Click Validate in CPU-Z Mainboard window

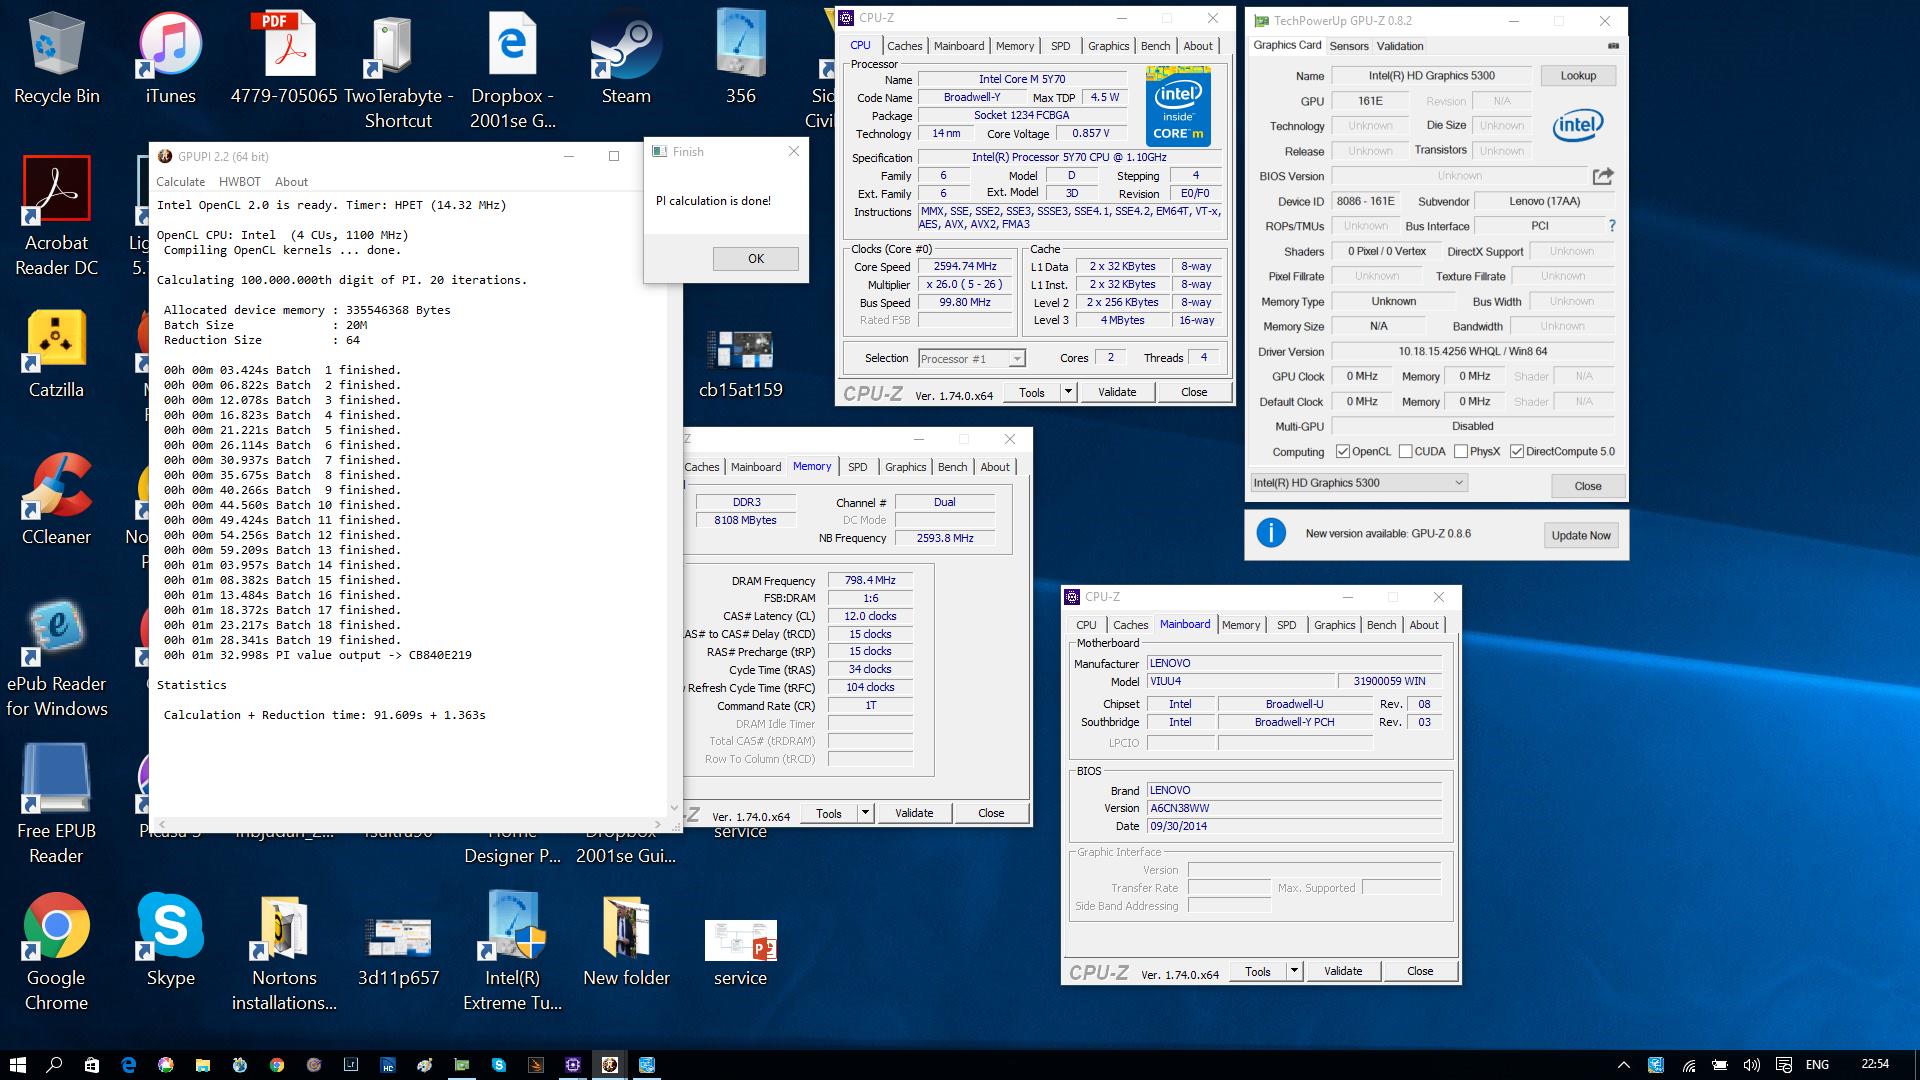tap(1342, 971)
